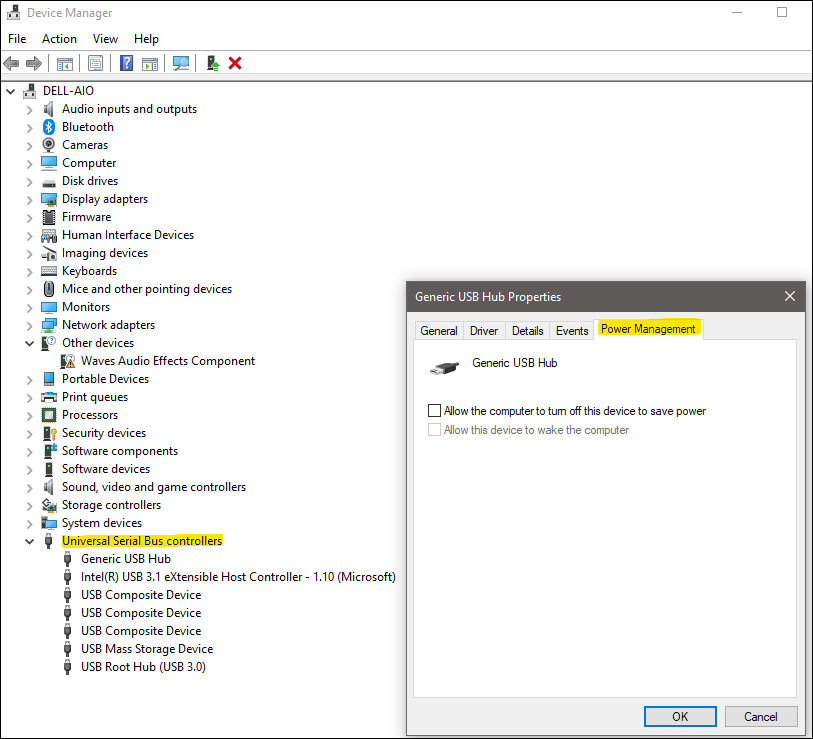Click OK in Generic USB Hub Properties

tap(680, 717)
